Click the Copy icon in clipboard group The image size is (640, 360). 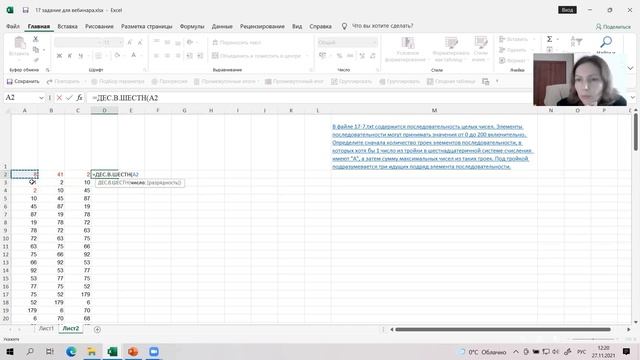click(x=36, y=50)
